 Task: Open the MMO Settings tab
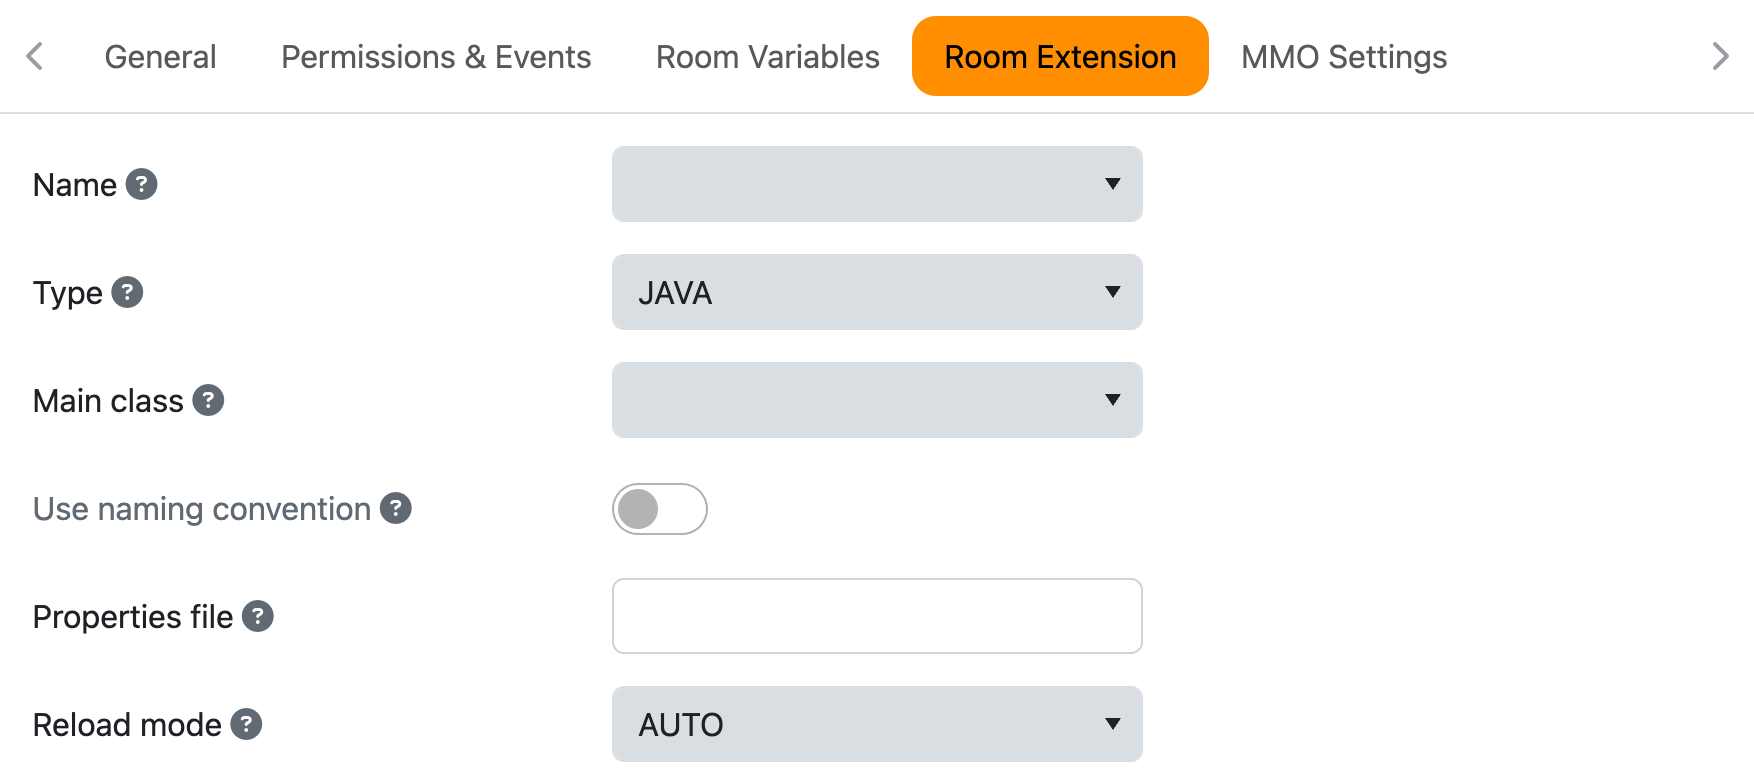click(x=1343, y=56)
